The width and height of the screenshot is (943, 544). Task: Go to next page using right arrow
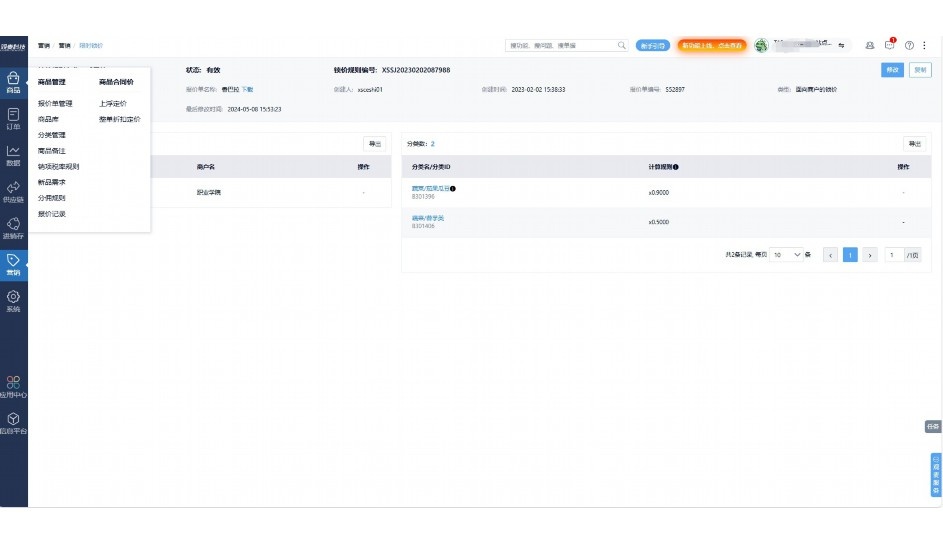869,255
